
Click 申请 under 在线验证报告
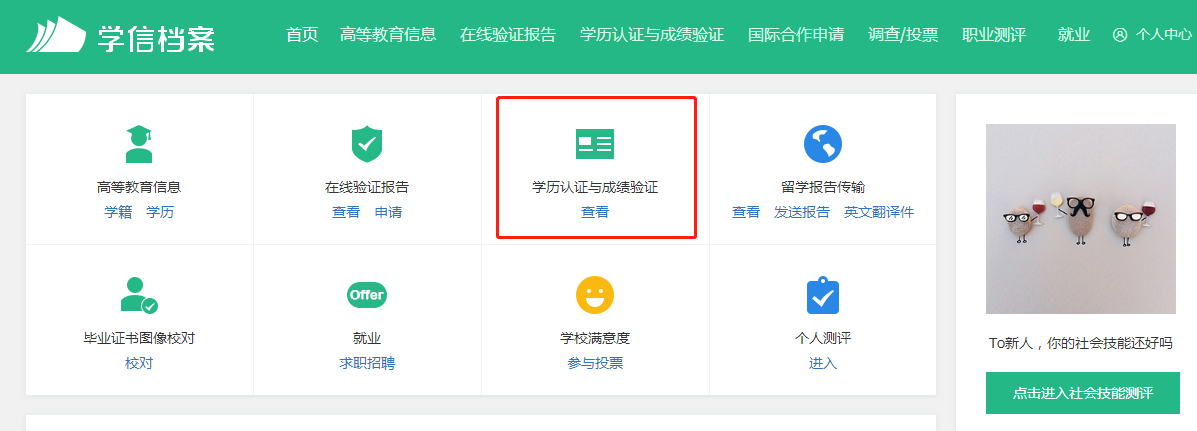[x=388, y=212]
